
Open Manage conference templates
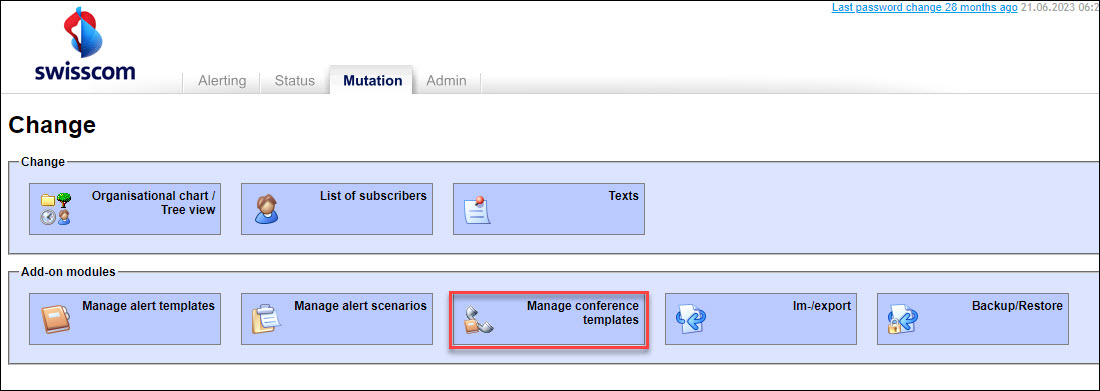coord(549,319)
